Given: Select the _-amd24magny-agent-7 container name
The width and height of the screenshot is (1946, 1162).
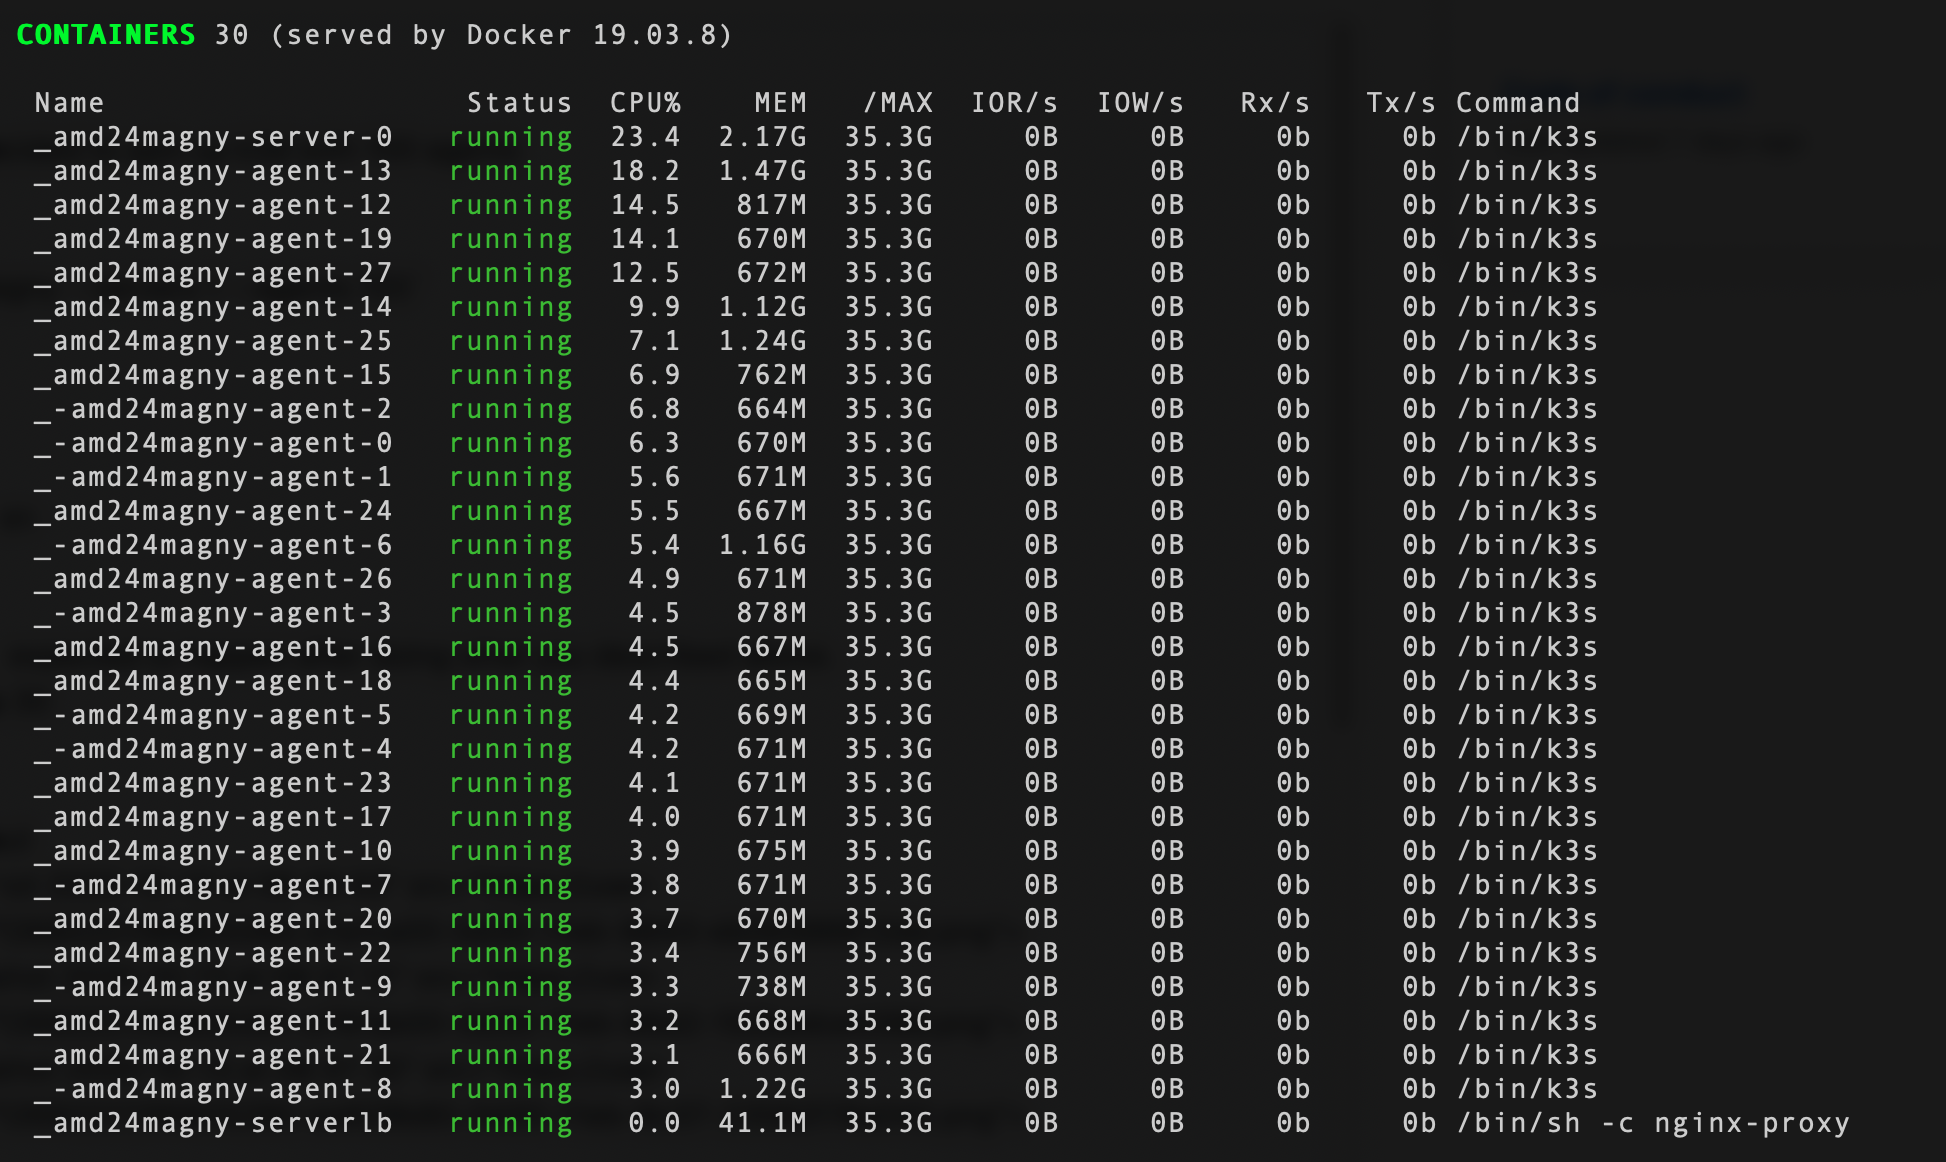Looking at the screenshot, I should click(x=214, y=885).
